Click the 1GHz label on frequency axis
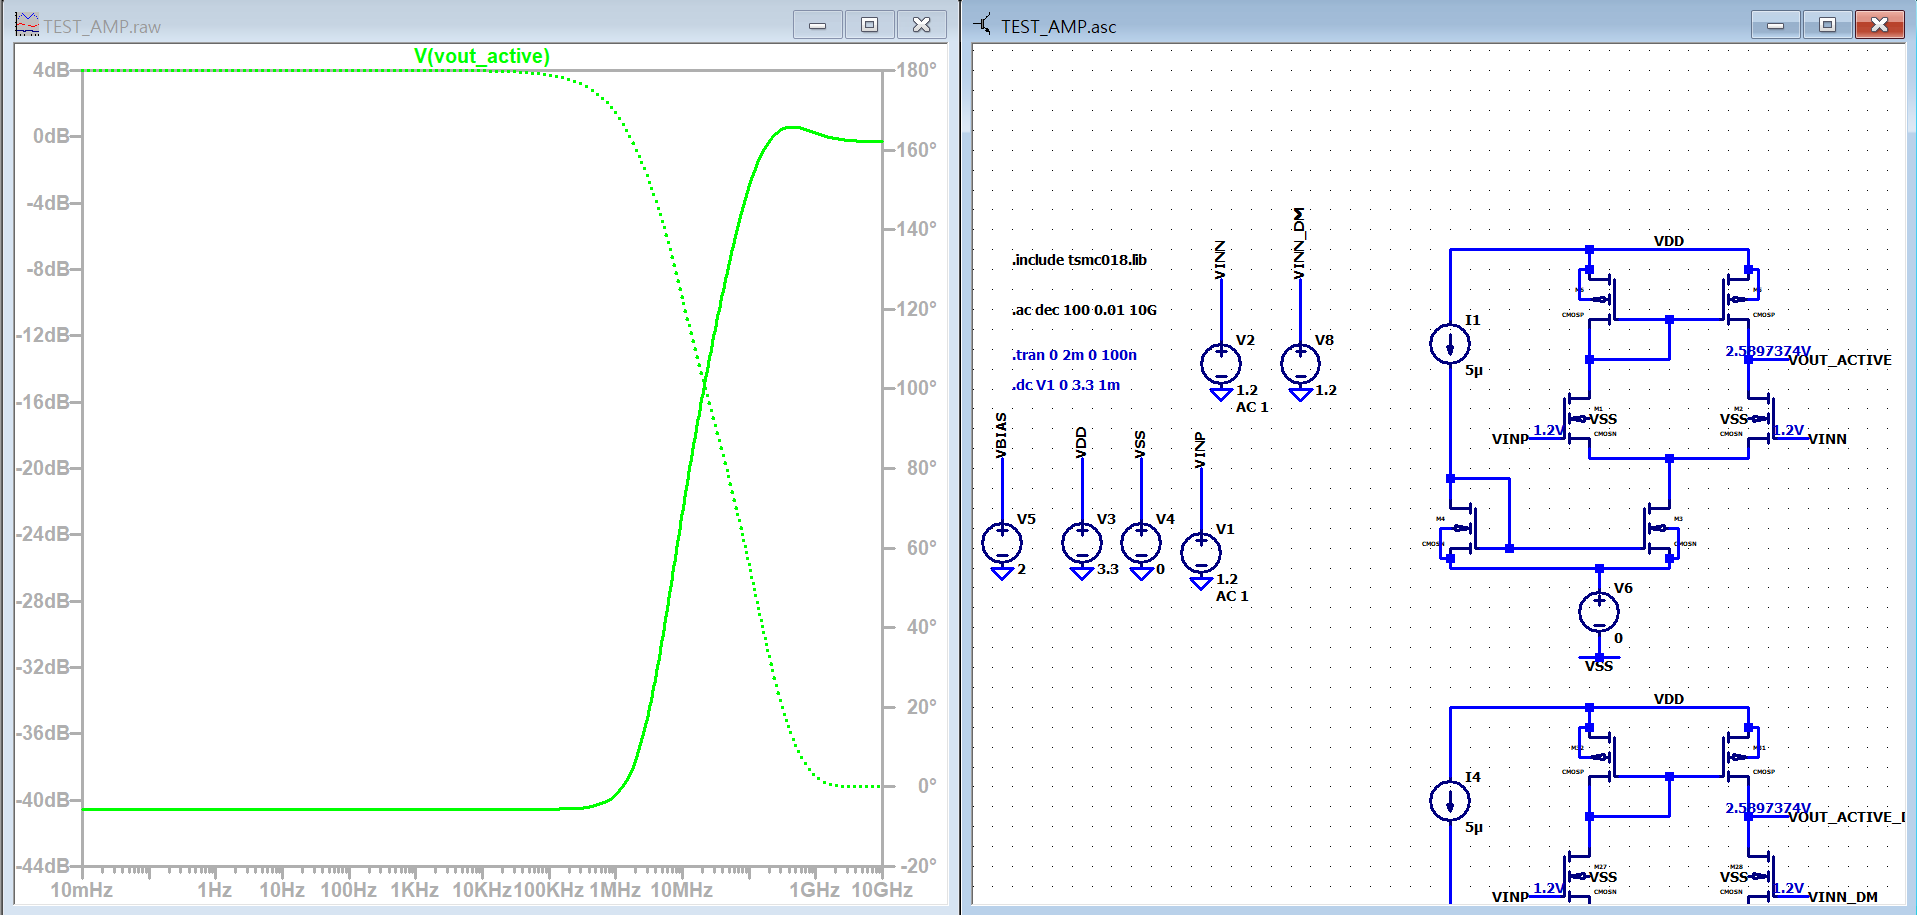 [814, 890]
